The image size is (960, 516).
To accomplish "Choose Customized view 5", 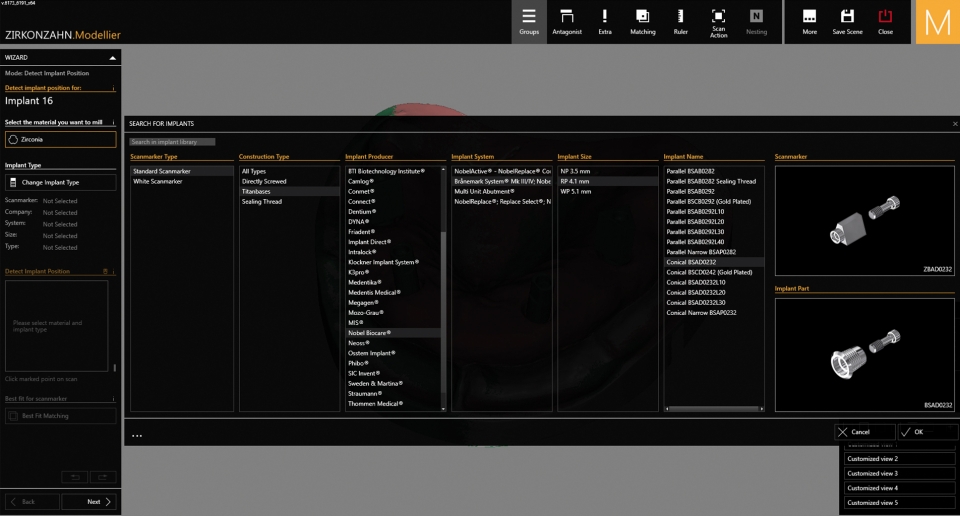I will click(x=900, y=503).
